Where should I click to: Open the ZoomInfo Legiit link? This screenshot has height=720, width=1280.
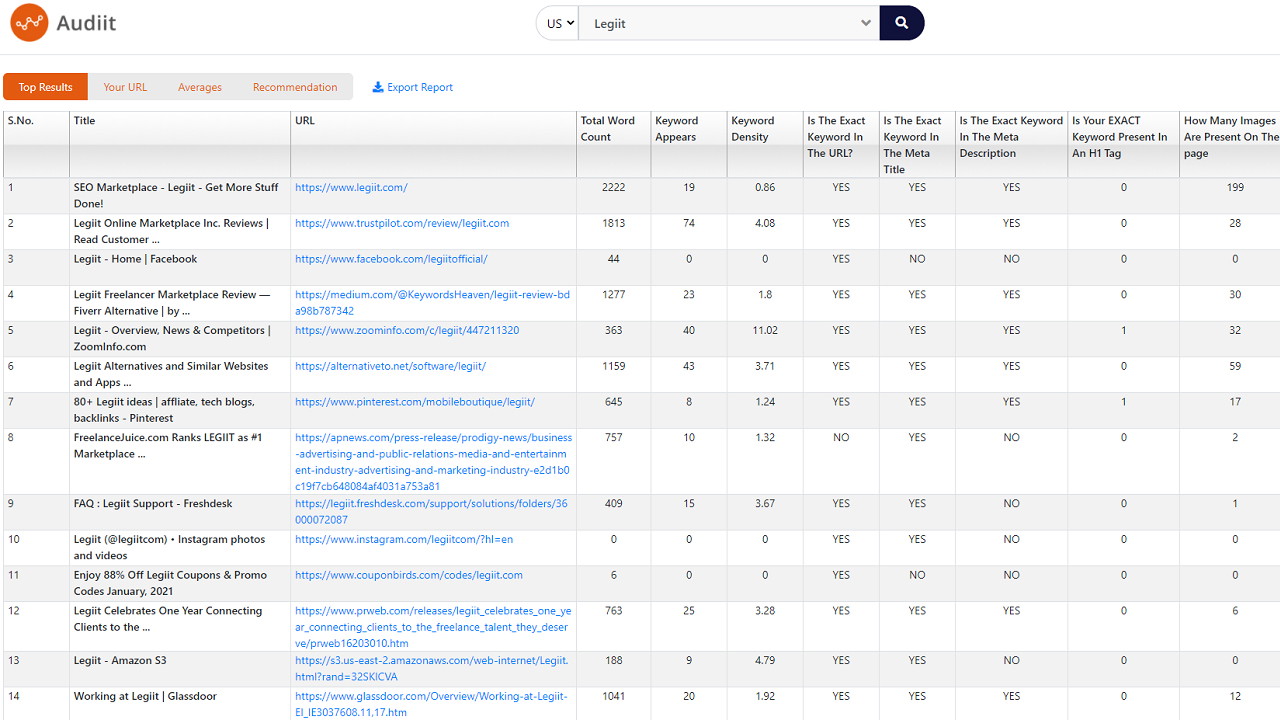[407, 331]
